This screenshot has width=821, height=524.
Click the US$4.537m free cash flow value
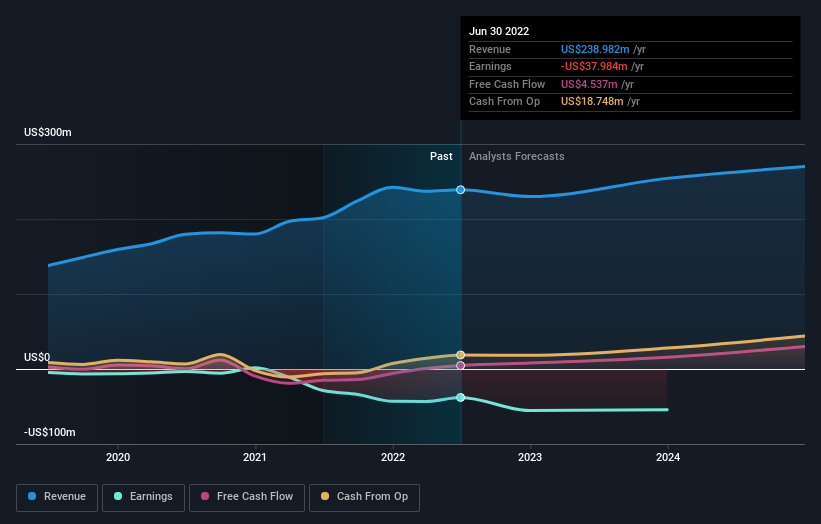pos(589,84)
